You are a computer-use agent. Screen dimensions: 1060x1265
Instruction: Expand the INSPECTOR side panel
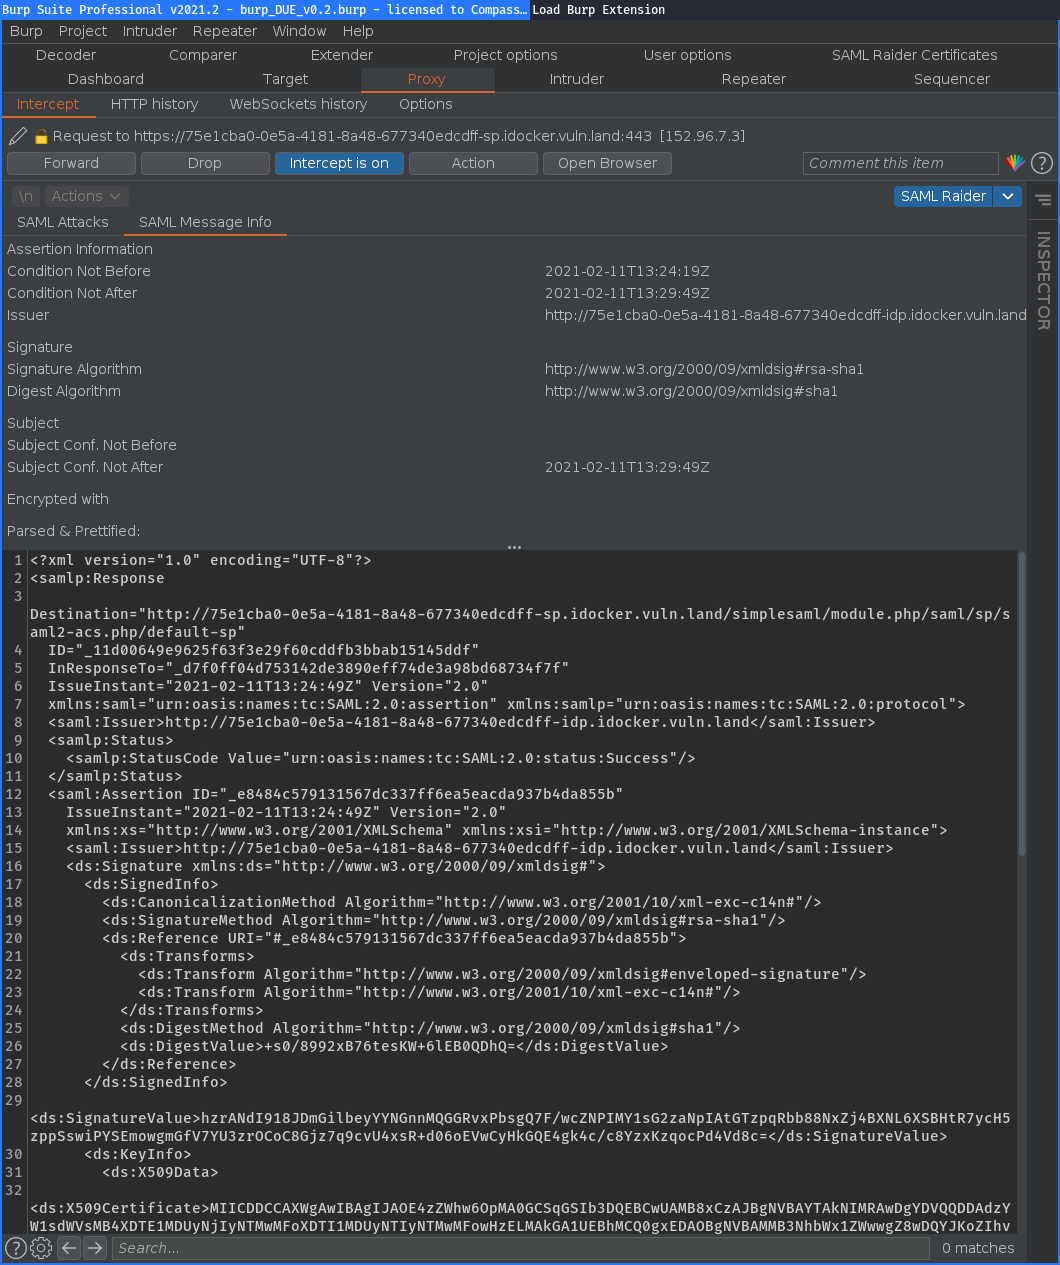tap(1043, 280)
